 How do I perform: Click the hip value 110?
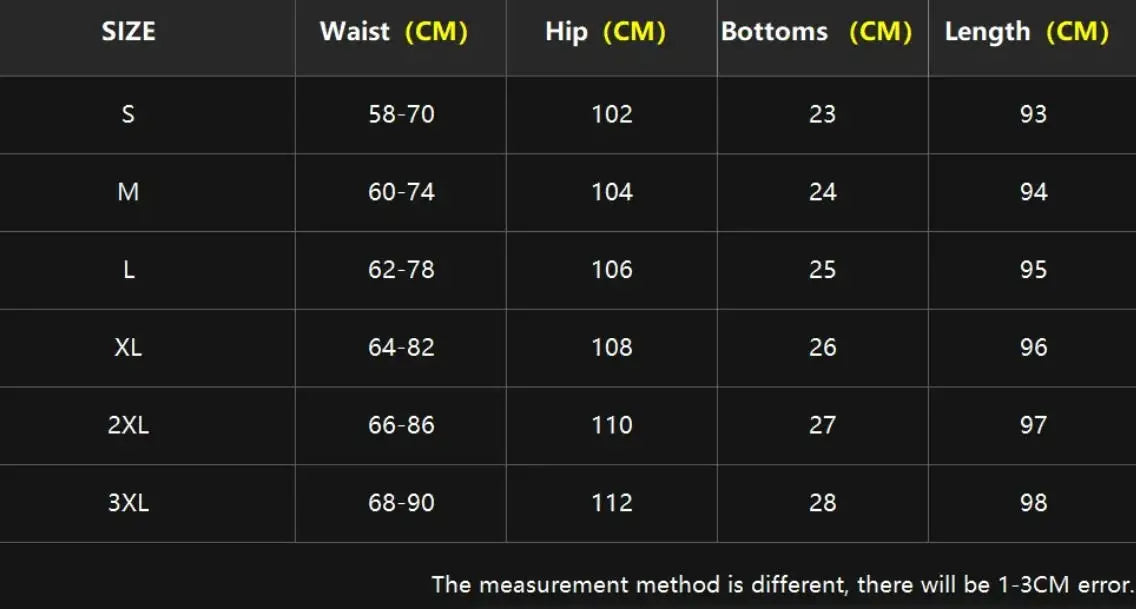tap(612, 425)
